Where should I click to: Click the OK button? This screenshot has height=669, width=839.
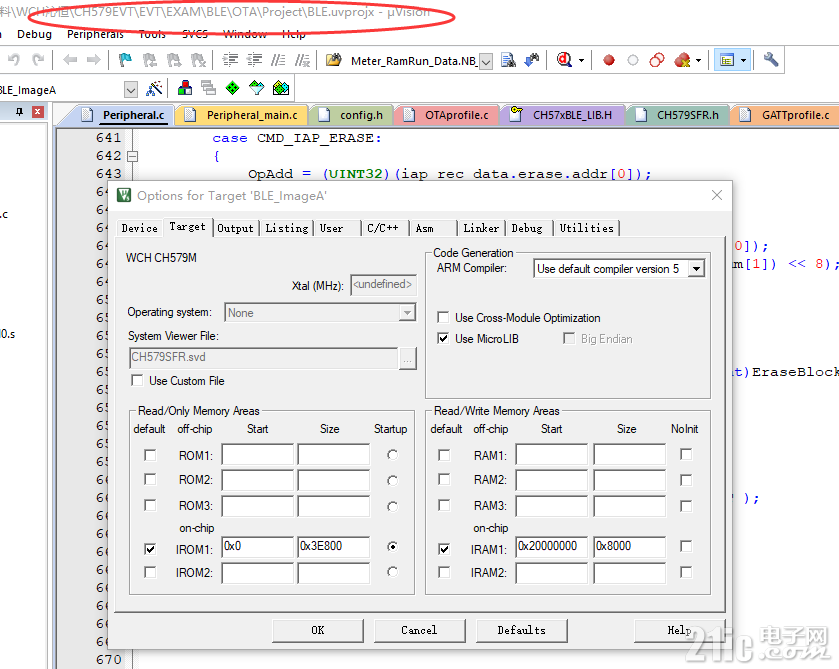(318, 630)
